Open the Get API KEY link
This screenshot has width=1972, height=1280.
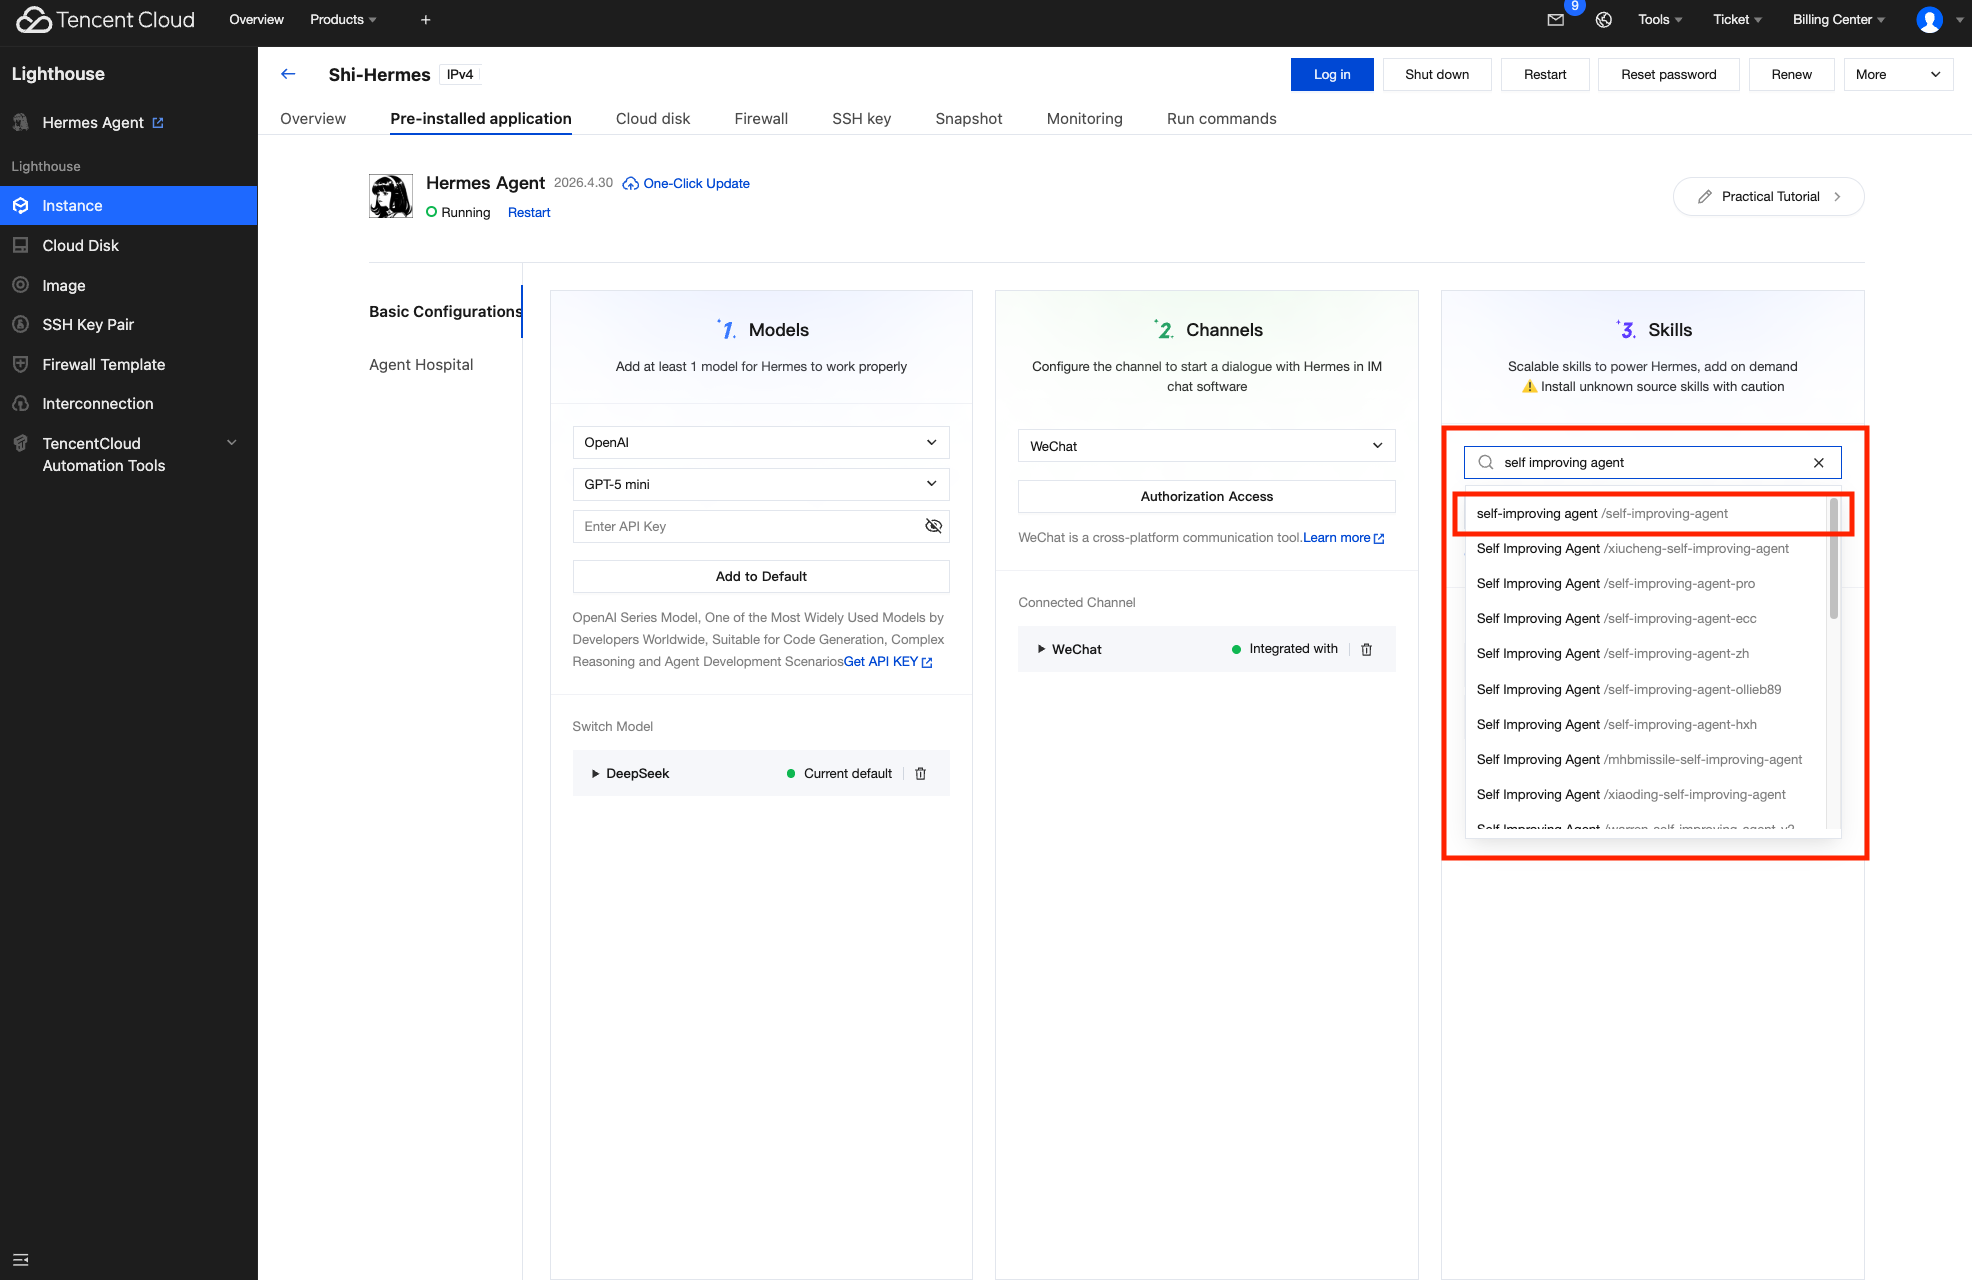888,662
